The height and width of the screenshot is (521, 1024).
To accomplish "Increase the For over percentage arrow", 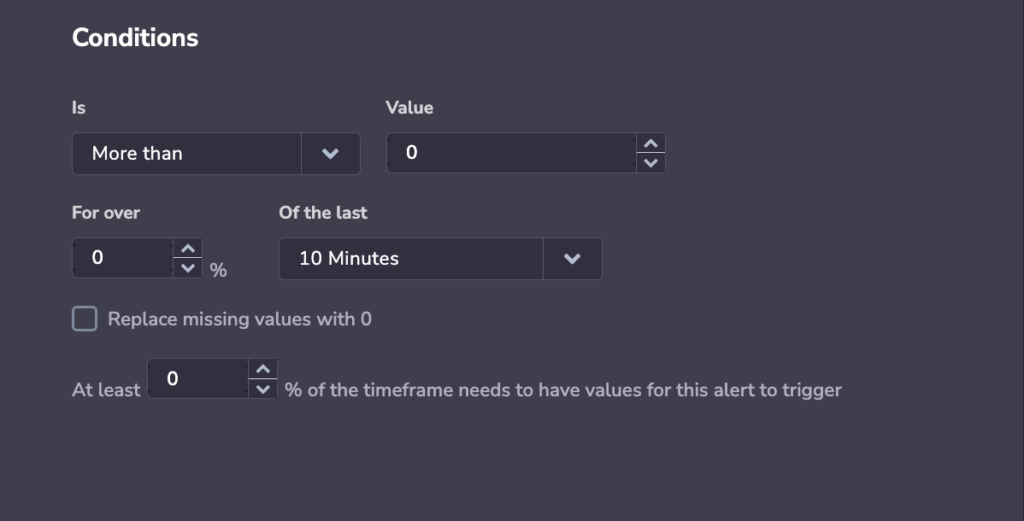I will (x=187, y=248).
